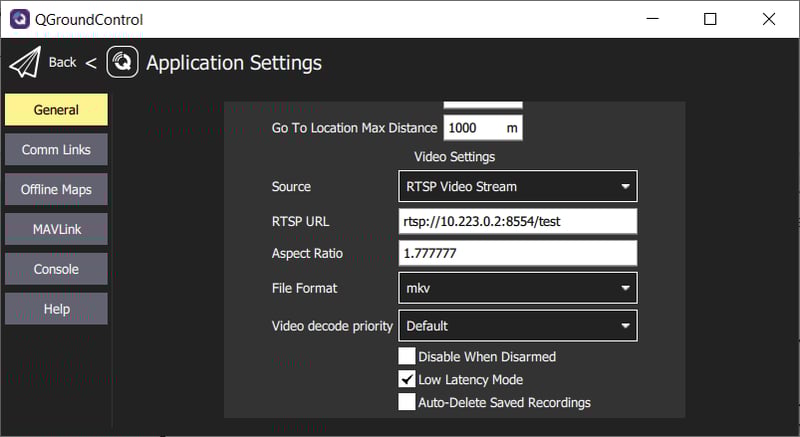Enable Disable When Disarmed checkbox

[407, 356]
